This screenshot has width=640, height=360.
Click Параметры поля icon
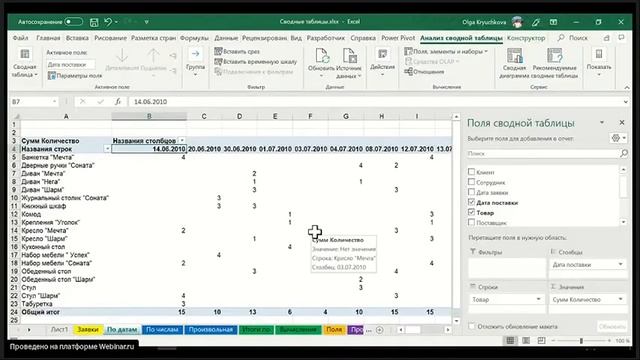pyautogui.click(x=52, y=76)
